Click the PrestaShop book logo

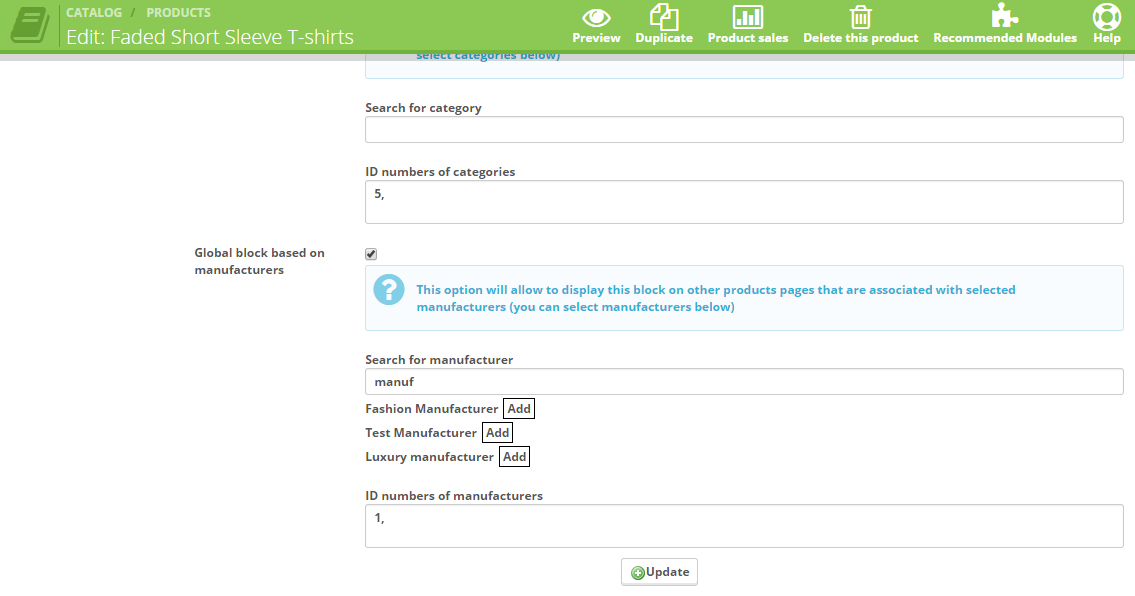tap(29, 26)
